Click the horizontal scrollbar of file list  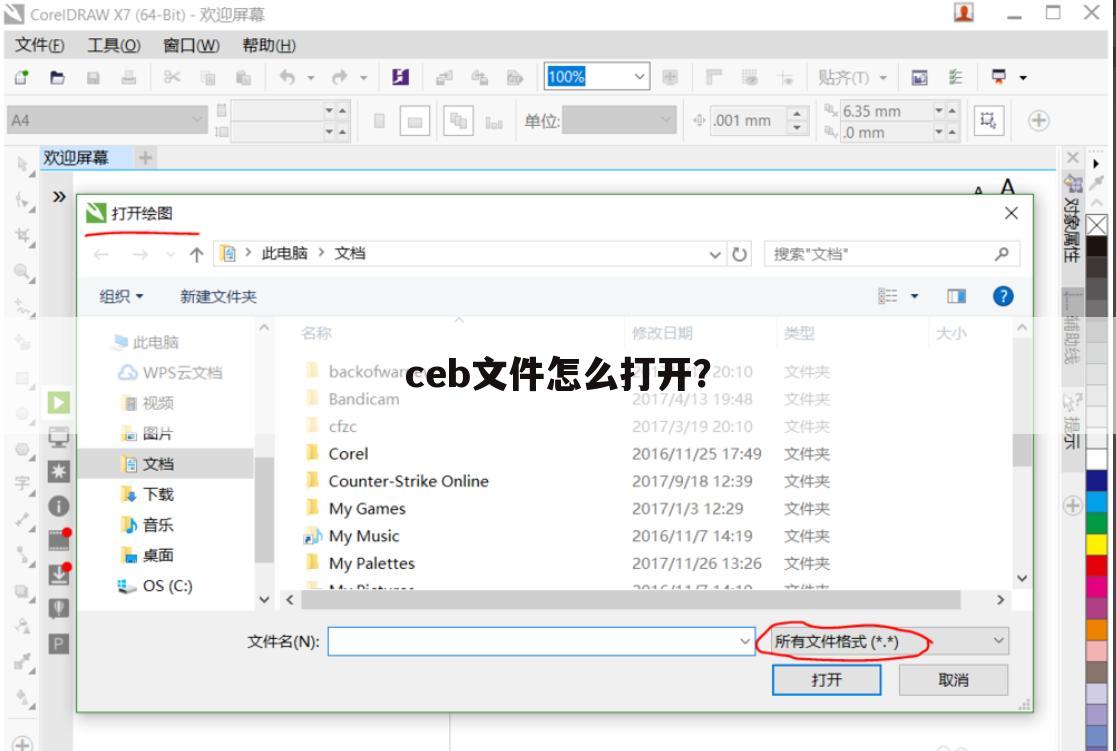(631, 600)
